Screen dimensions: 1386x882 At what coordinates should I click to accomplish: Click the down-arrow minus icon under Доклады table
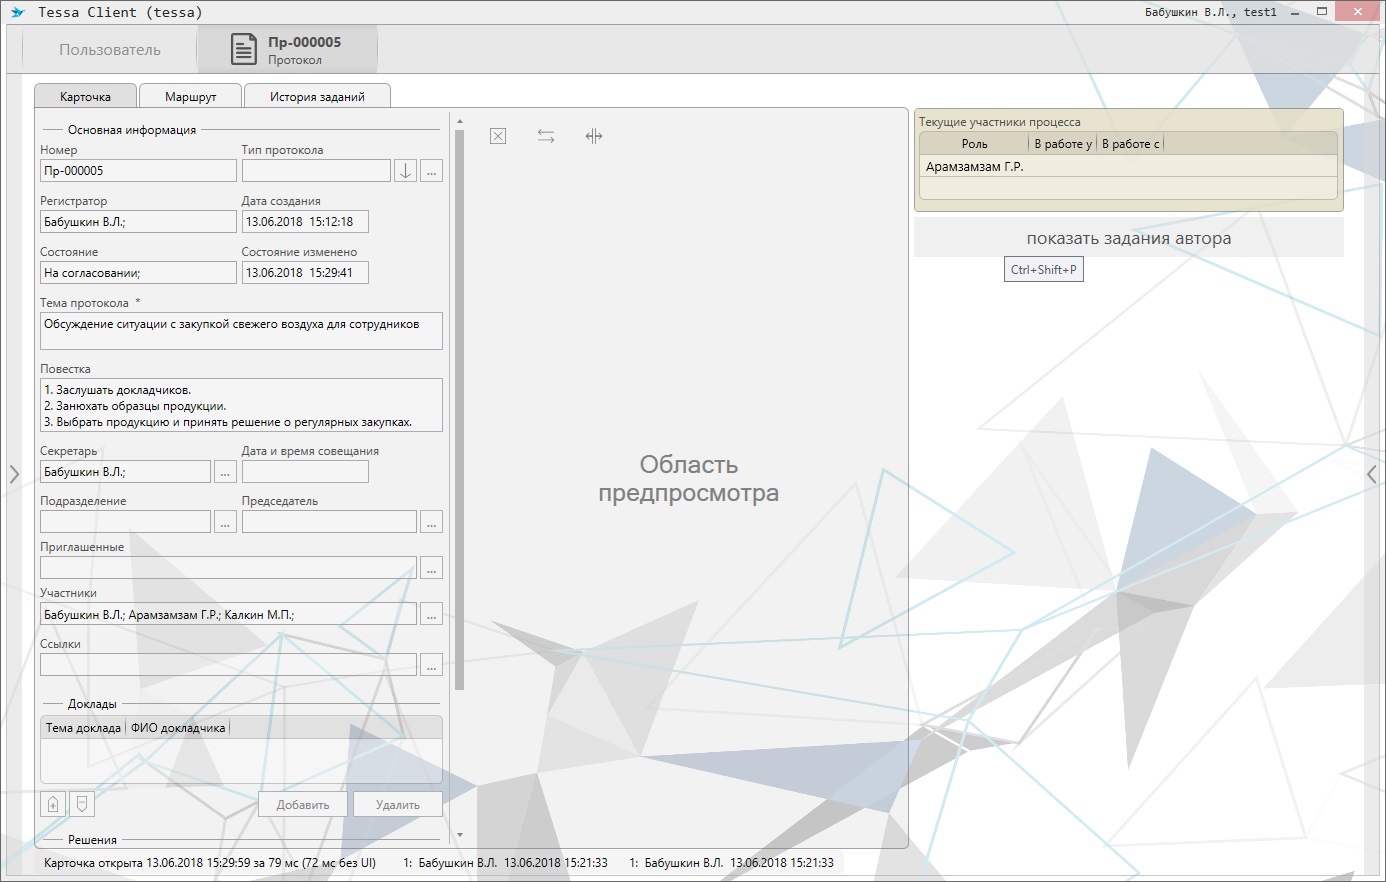point(82,804)
